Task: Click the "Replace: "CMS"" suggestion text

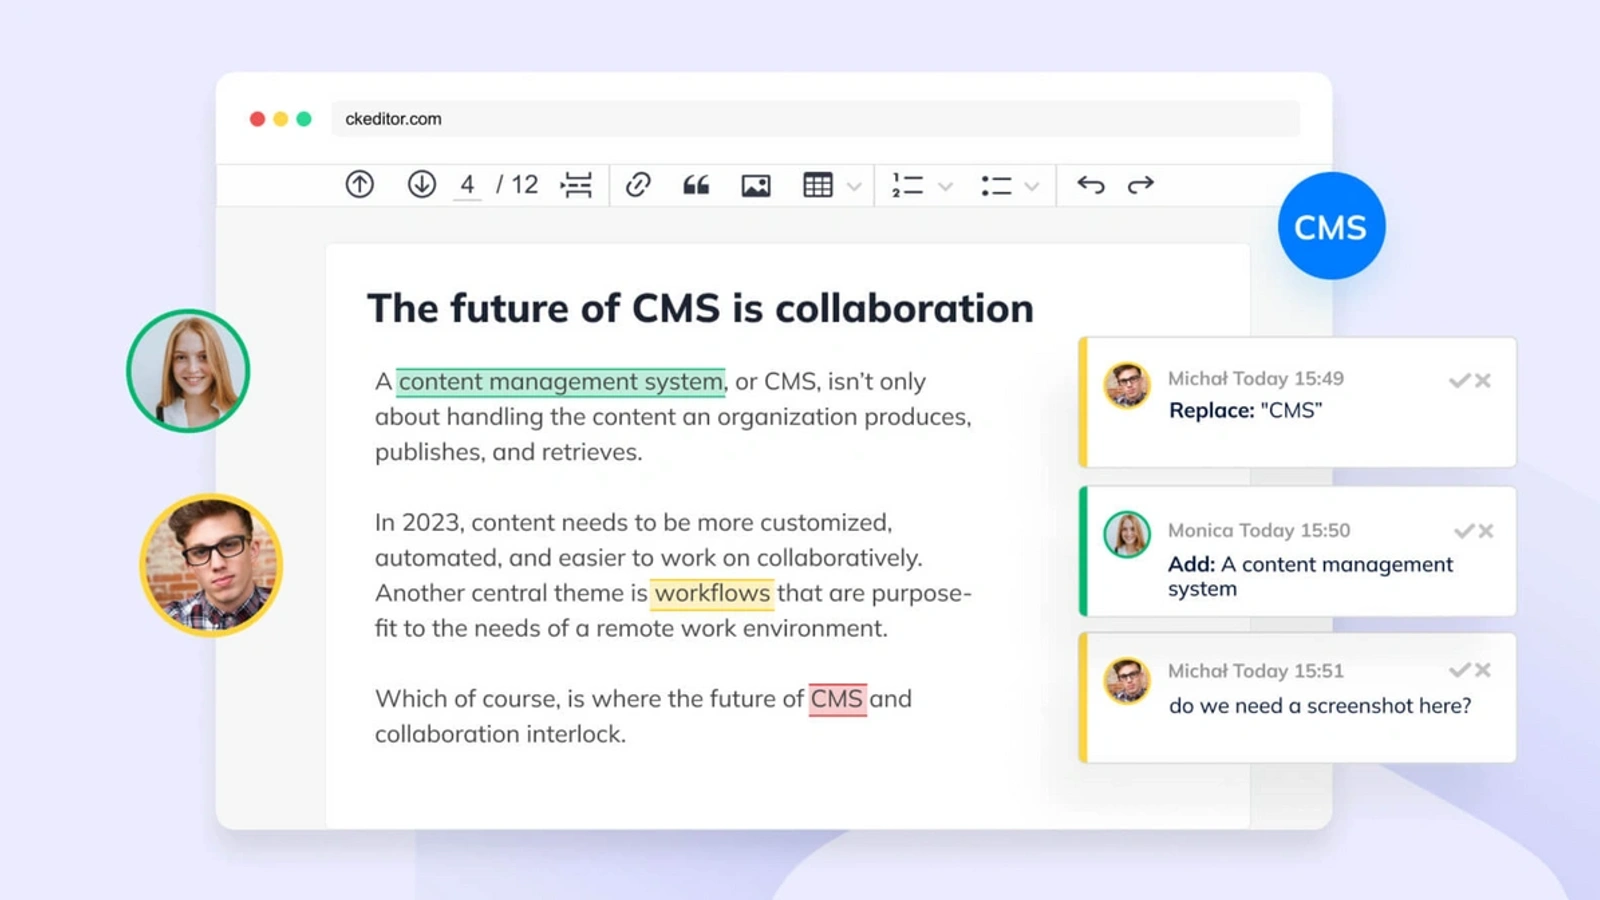Action: pos(1246,411)
